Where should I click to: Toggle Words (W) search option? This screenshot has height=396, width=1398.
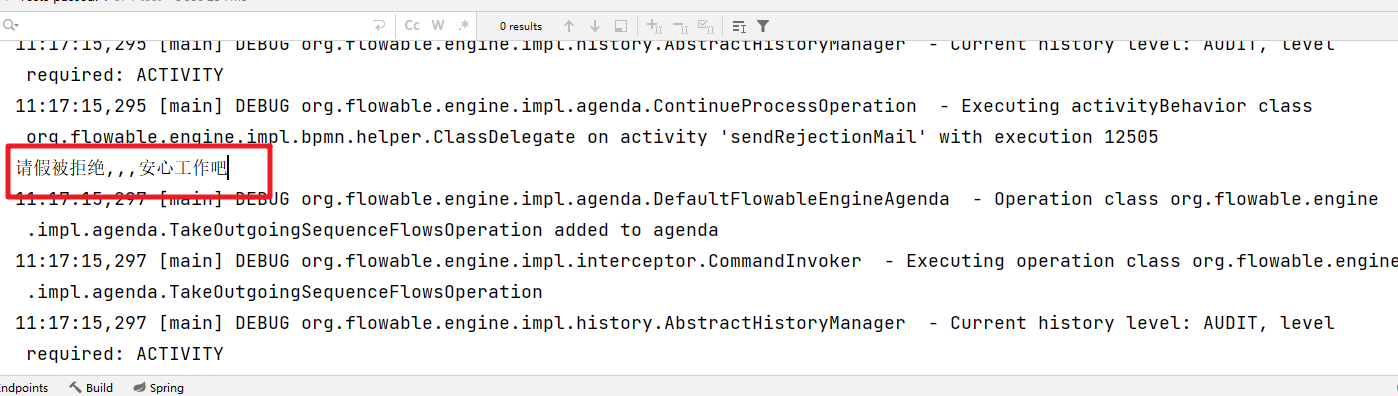tap(438, 25)
